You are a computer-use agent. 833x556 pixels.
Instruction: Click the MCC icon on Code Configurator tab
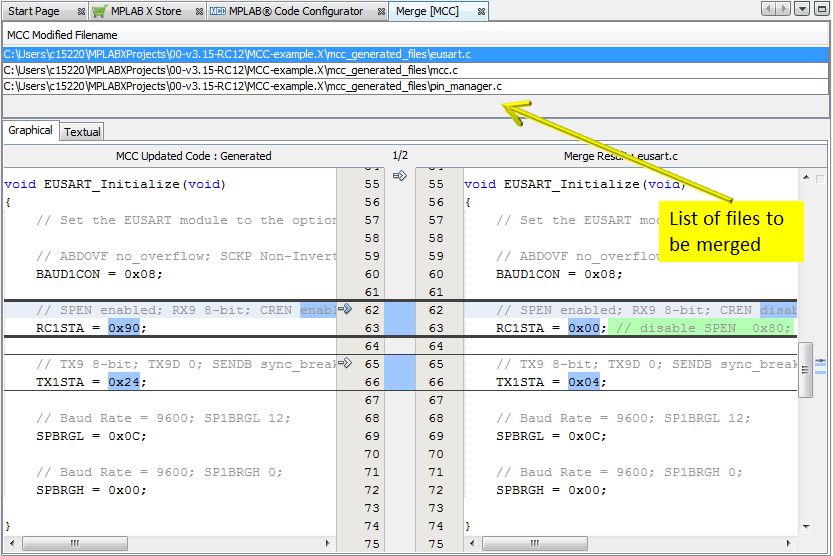(218, 11)
